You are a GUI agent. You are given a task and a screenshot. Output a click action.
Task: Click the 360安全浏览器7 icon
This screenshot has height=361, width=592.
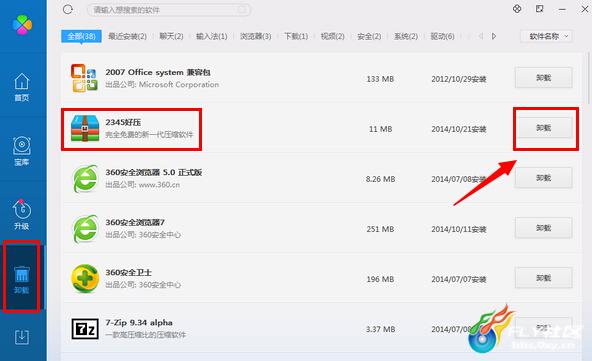(85, 228)
